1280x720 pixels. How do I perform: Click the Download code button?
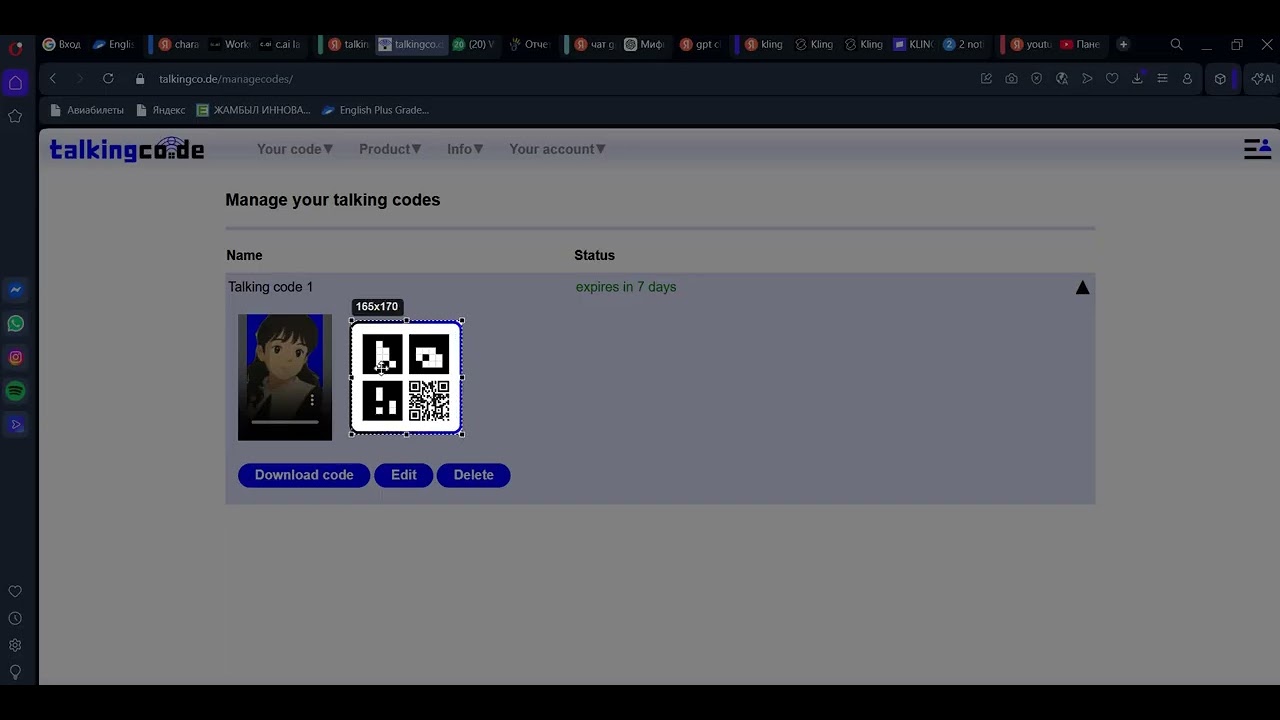(x=304, y=475)
